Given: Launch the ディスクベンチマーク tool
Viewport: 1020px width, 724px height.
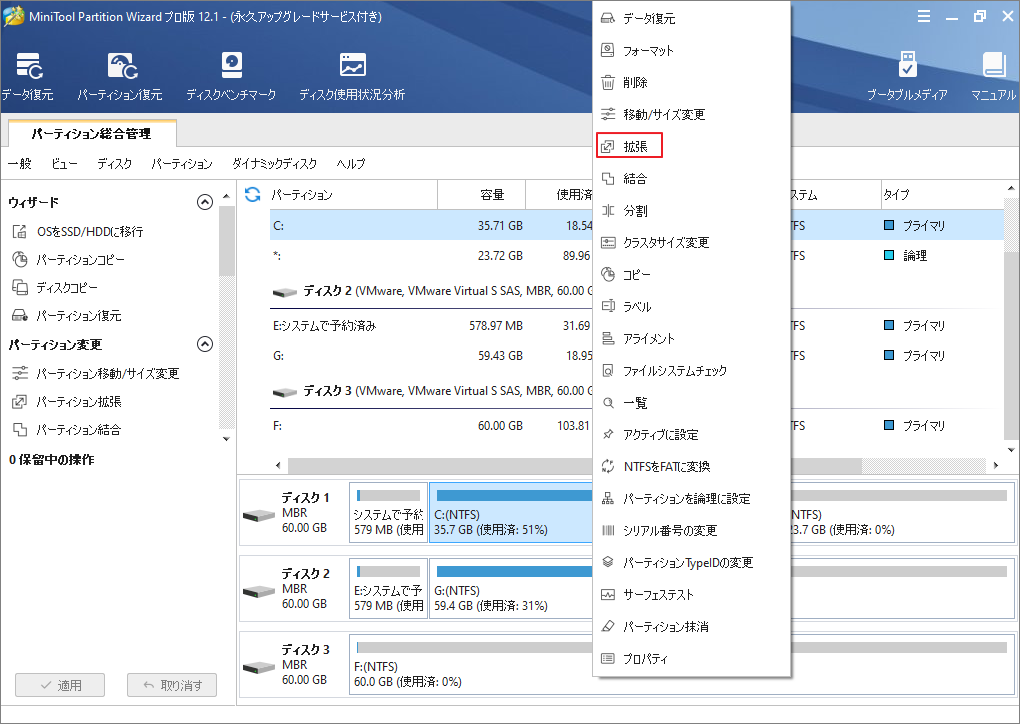Looking at the screenshot, I should [x=231, y=67].
